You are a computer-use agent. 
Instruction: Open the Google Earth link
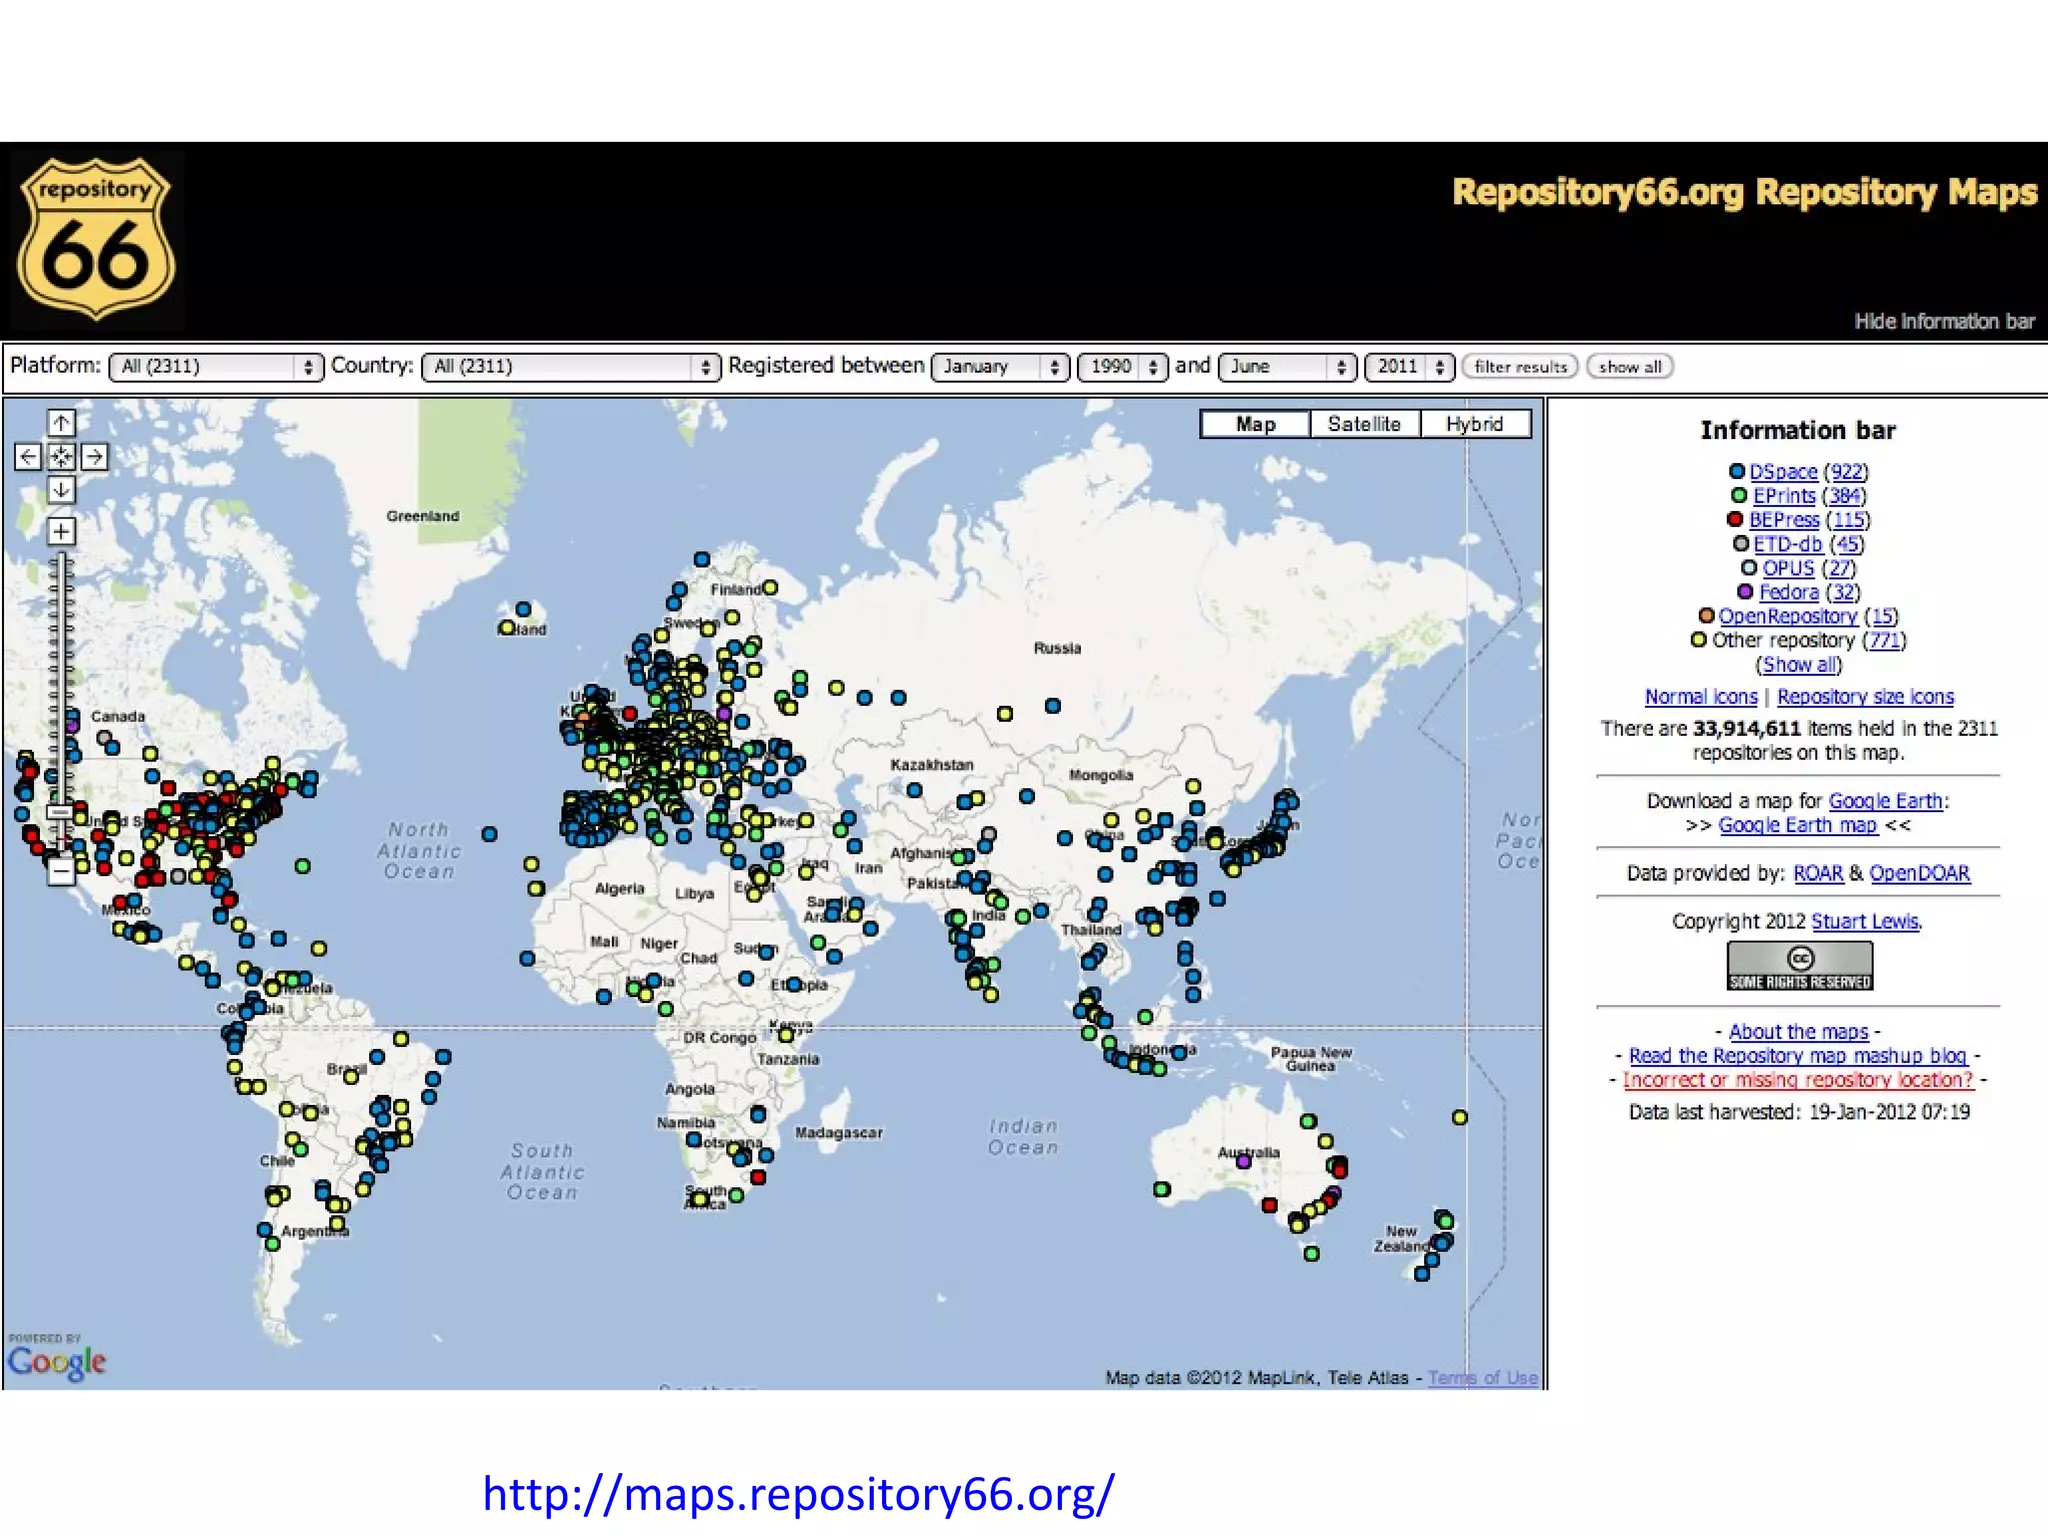[x=1885, y=801]
